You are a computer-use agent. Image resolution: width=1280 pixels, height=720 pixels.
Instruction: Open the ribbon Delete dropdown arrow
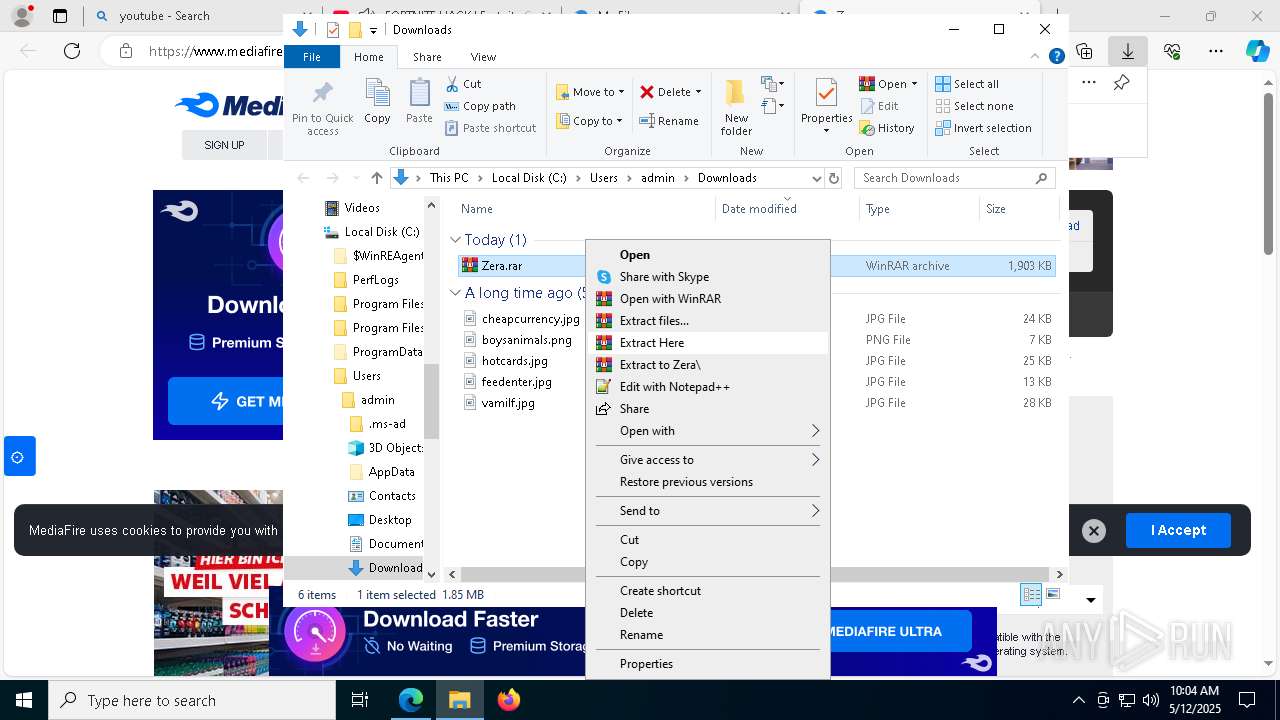point(698,92)
